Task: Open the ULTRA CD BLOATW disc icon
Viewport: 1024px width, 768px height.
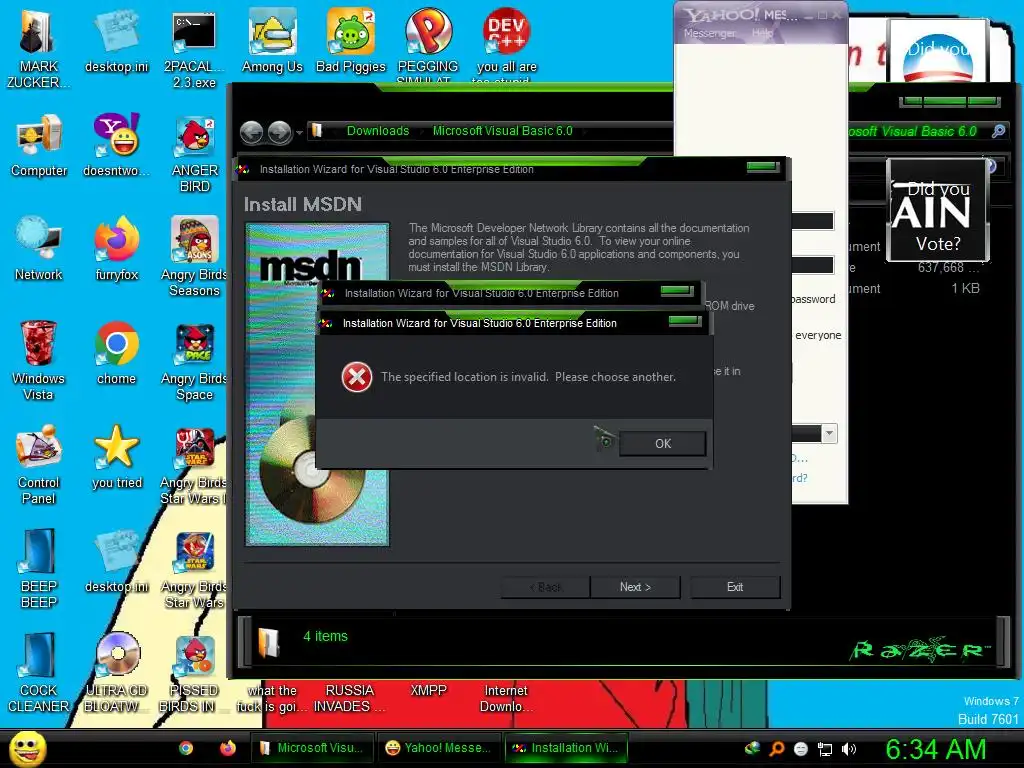Action: [x=116, y=673]
